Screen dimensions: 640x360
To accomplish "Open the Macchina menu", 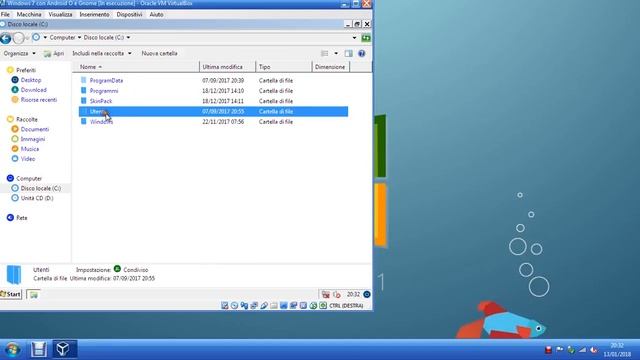I will [x=29, y=14].
